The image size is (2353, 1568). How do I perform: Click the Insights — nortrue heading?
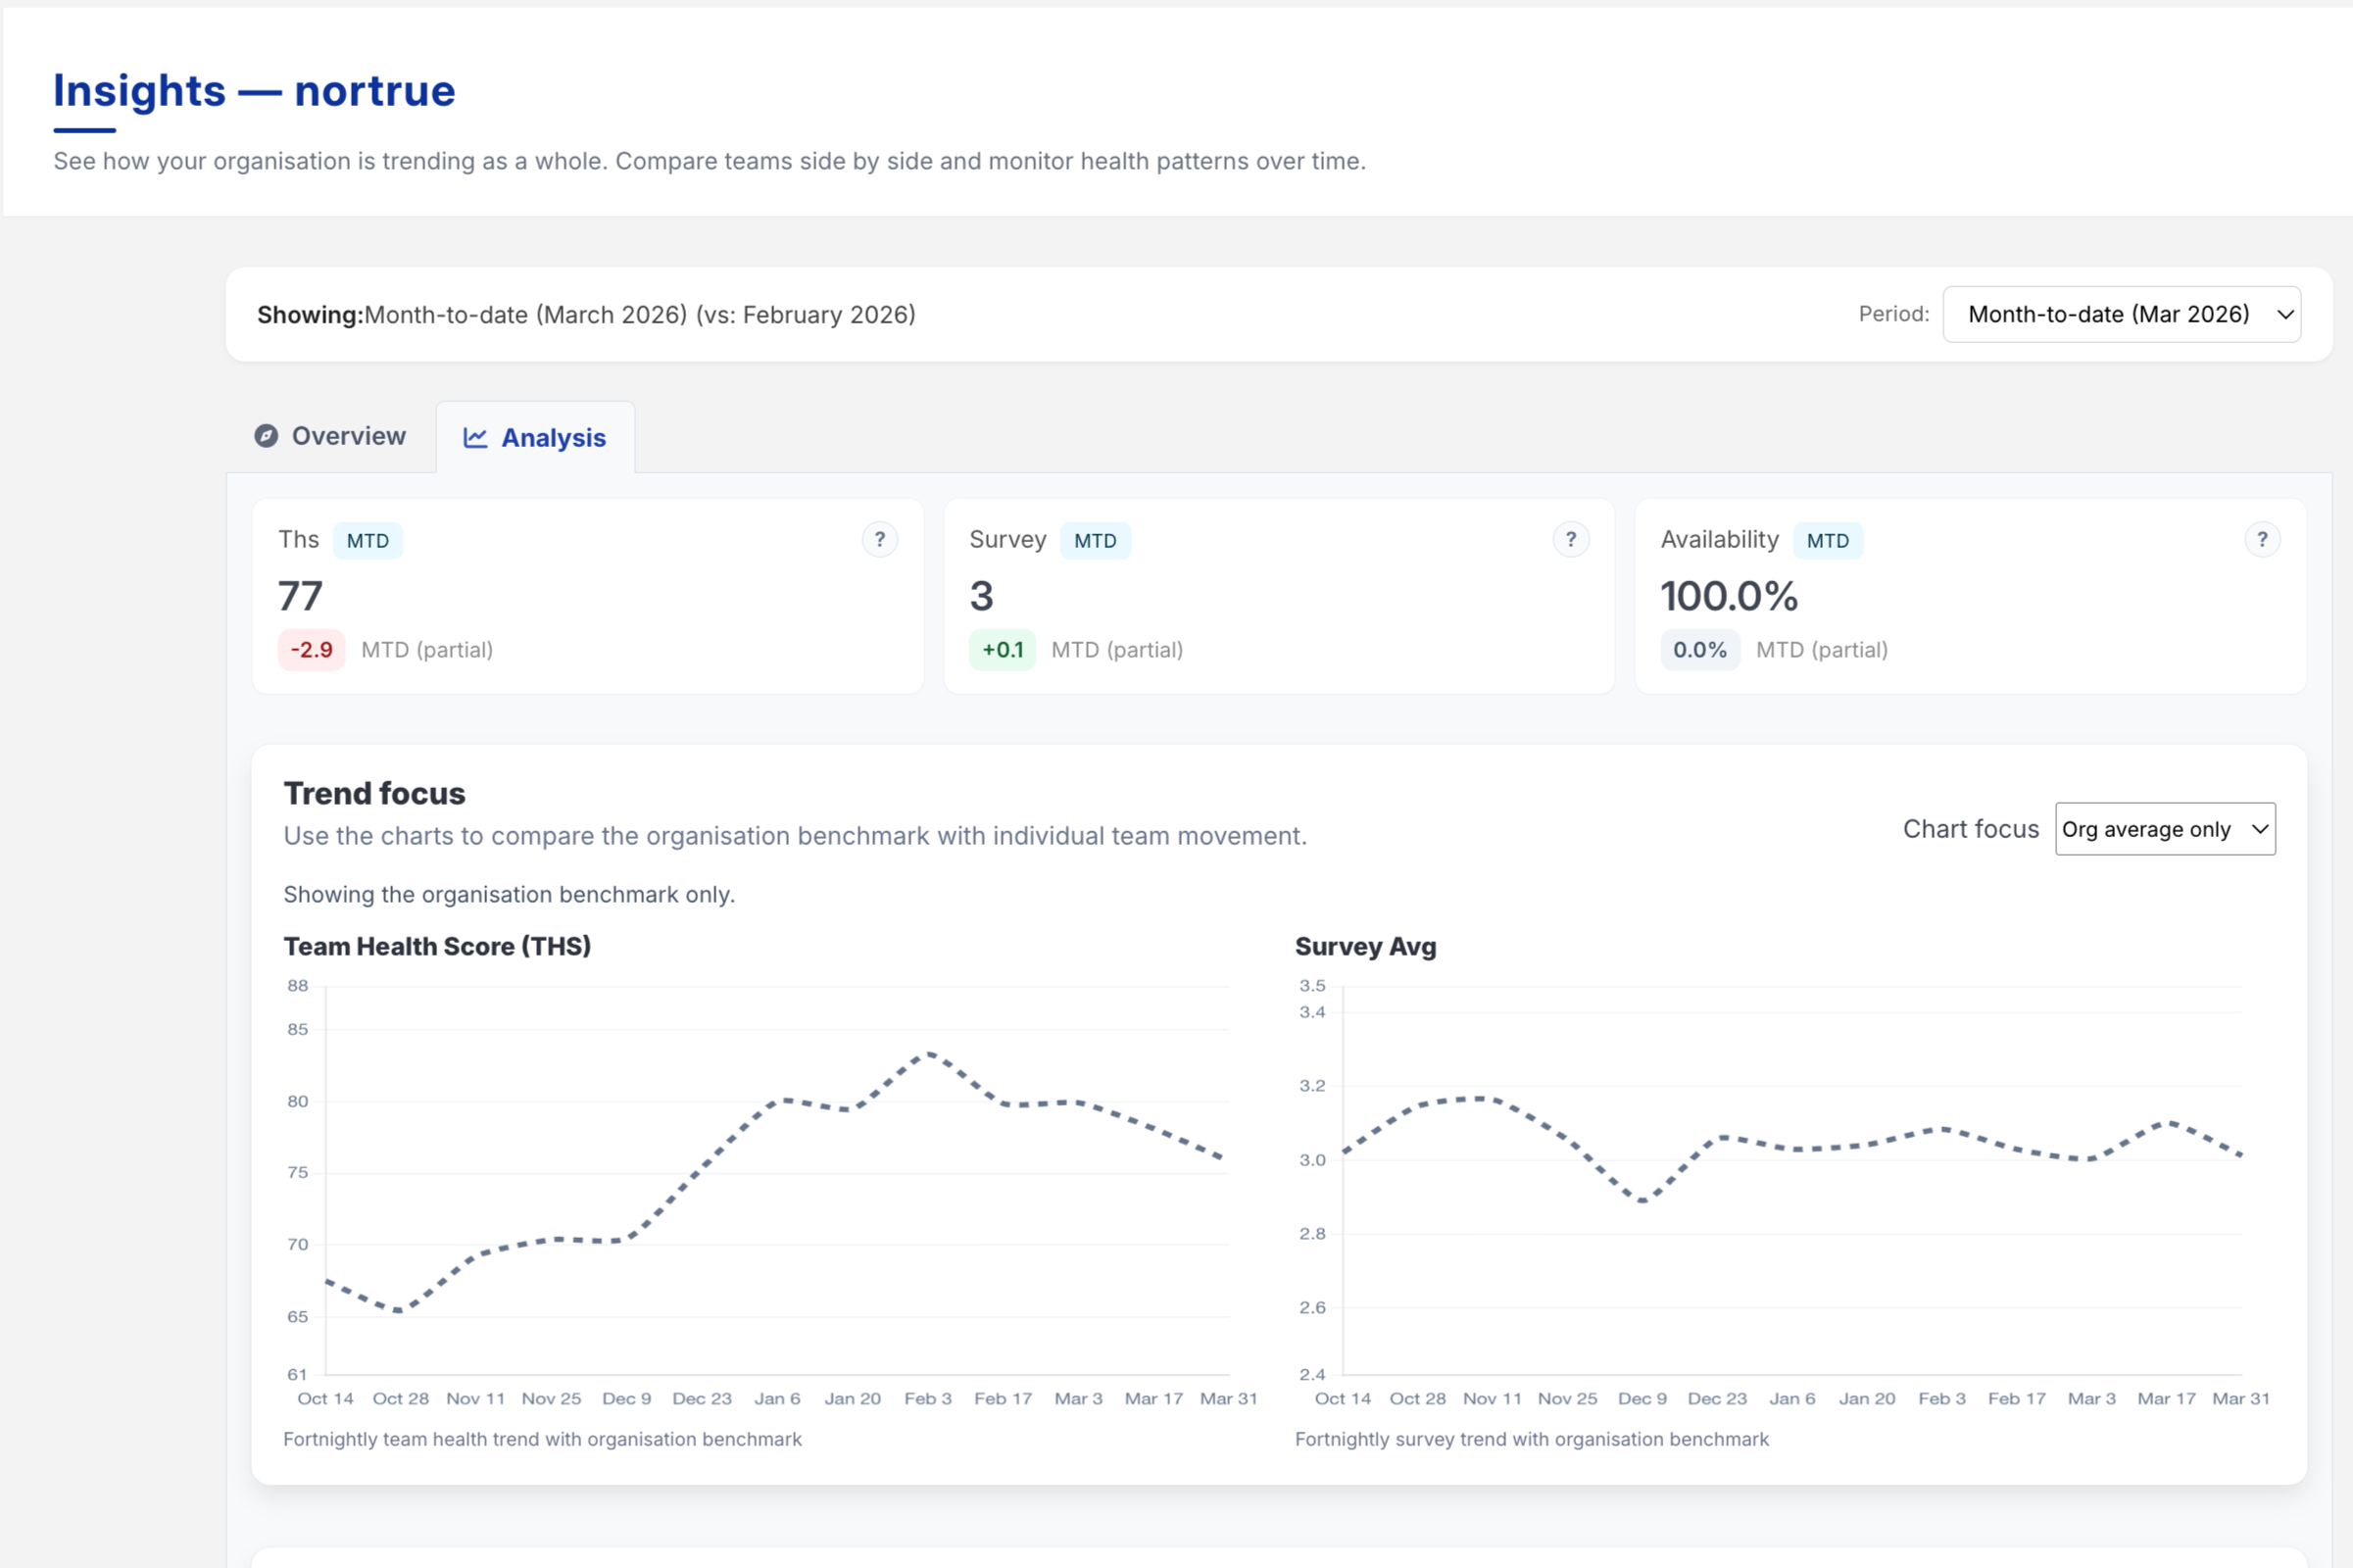(x=254, y=91)
